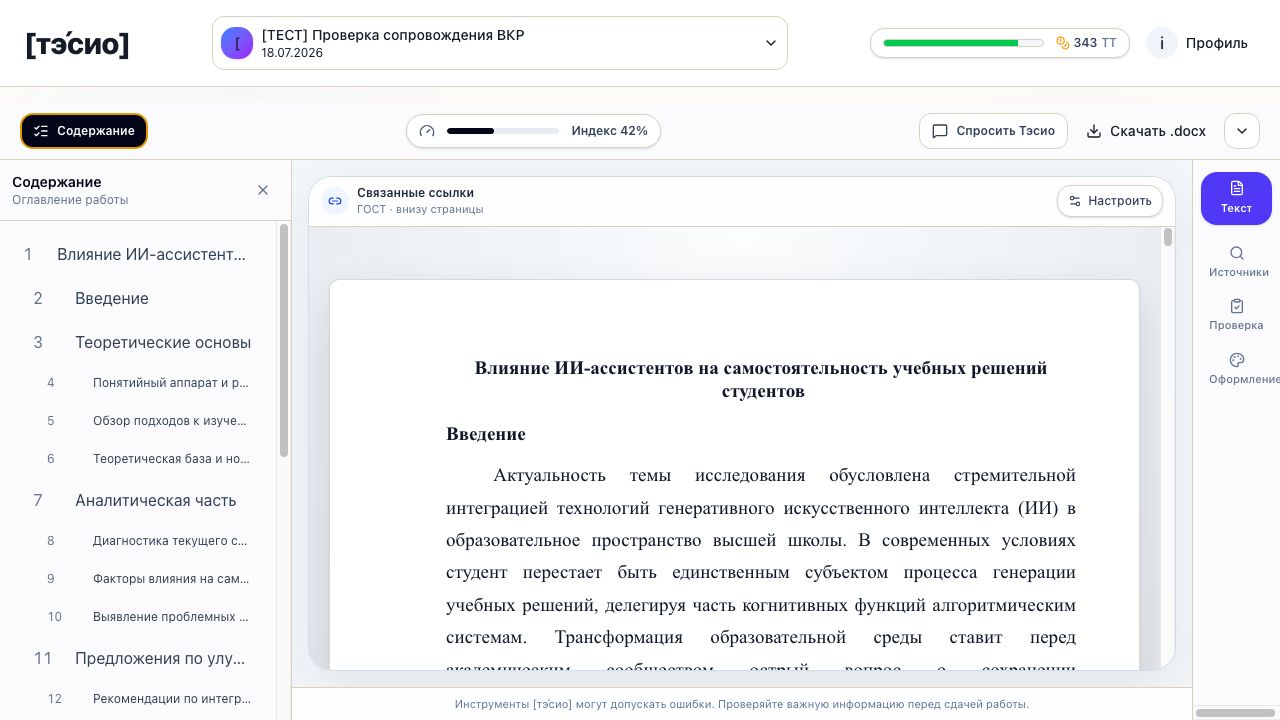Click the Оглавление работы subtitle
The image size is (1280, 720).
tap(70, 200)
